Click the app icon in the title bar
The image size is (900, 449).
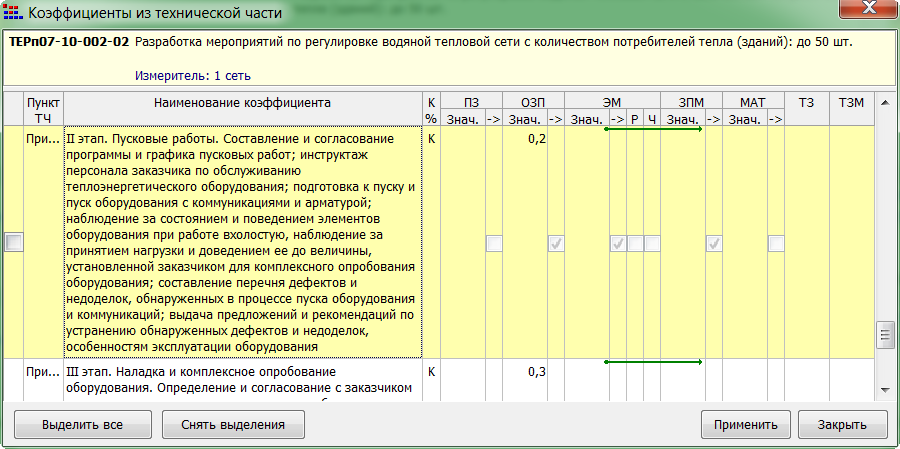tap(13, 13)
